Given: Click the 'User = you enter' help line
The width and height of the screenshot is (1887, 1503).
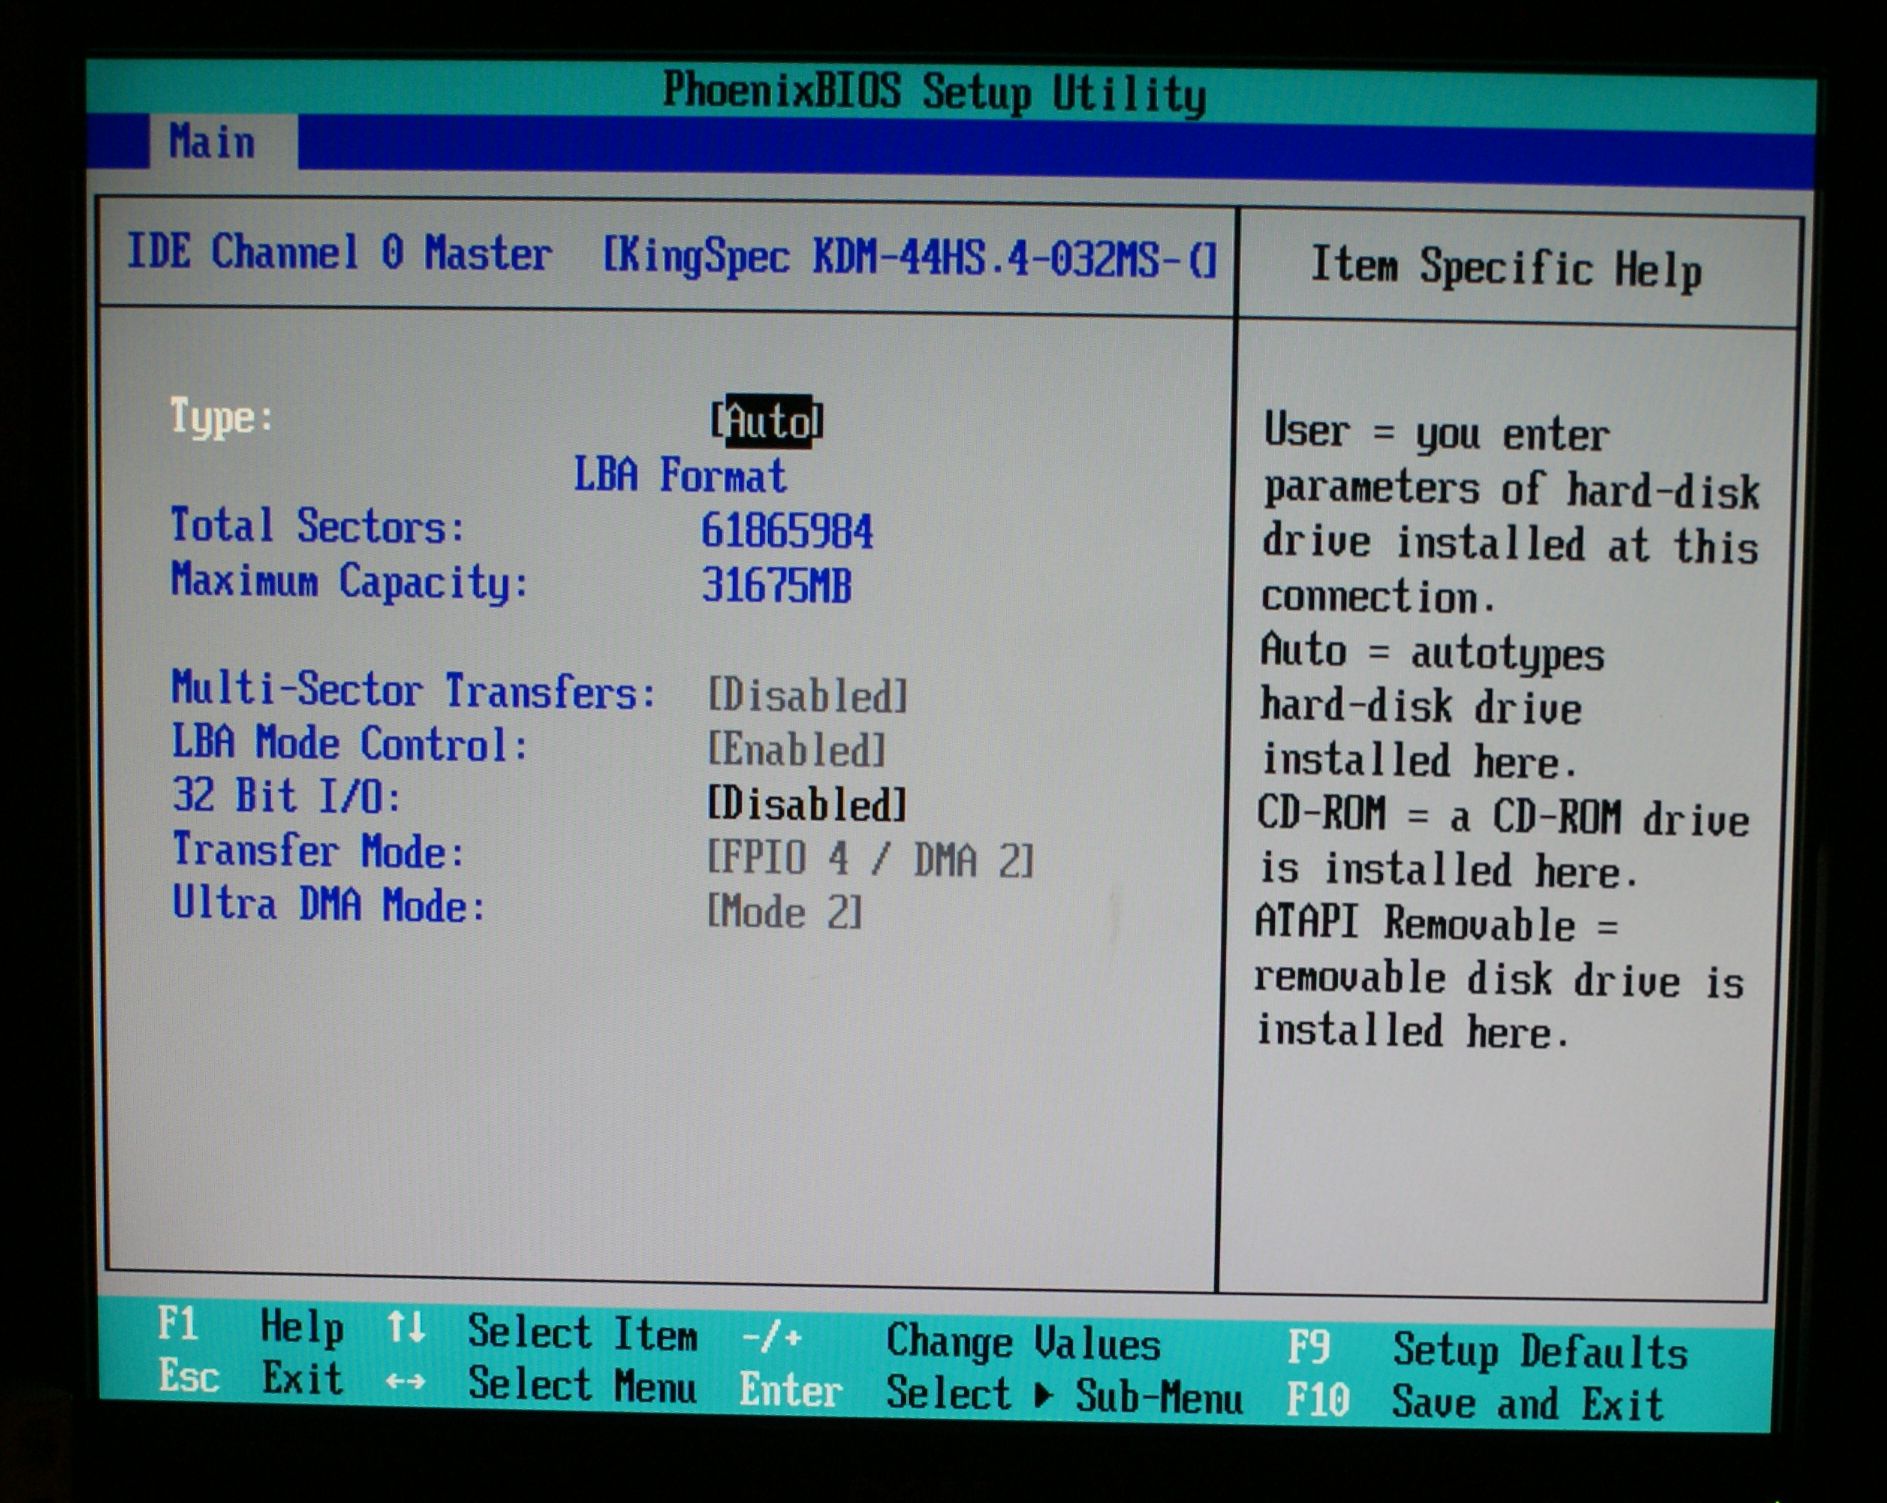Looking at the screenshot, I should tap(1436, 433).
